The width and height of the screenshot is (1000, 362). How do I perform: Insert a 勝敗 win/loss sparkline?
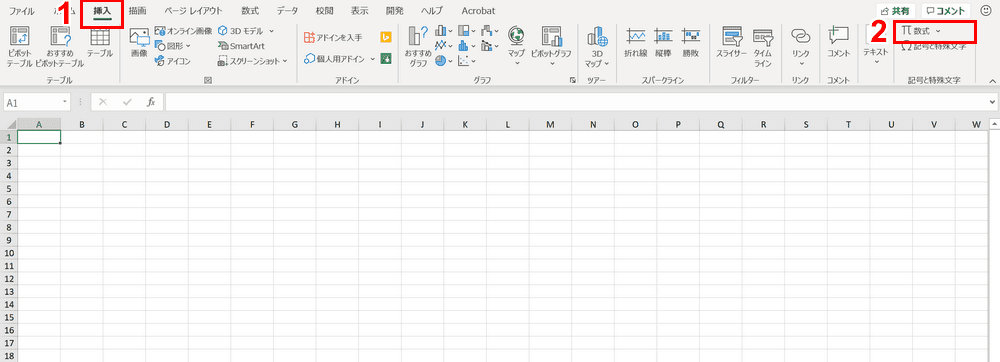(x=691, y=42)
